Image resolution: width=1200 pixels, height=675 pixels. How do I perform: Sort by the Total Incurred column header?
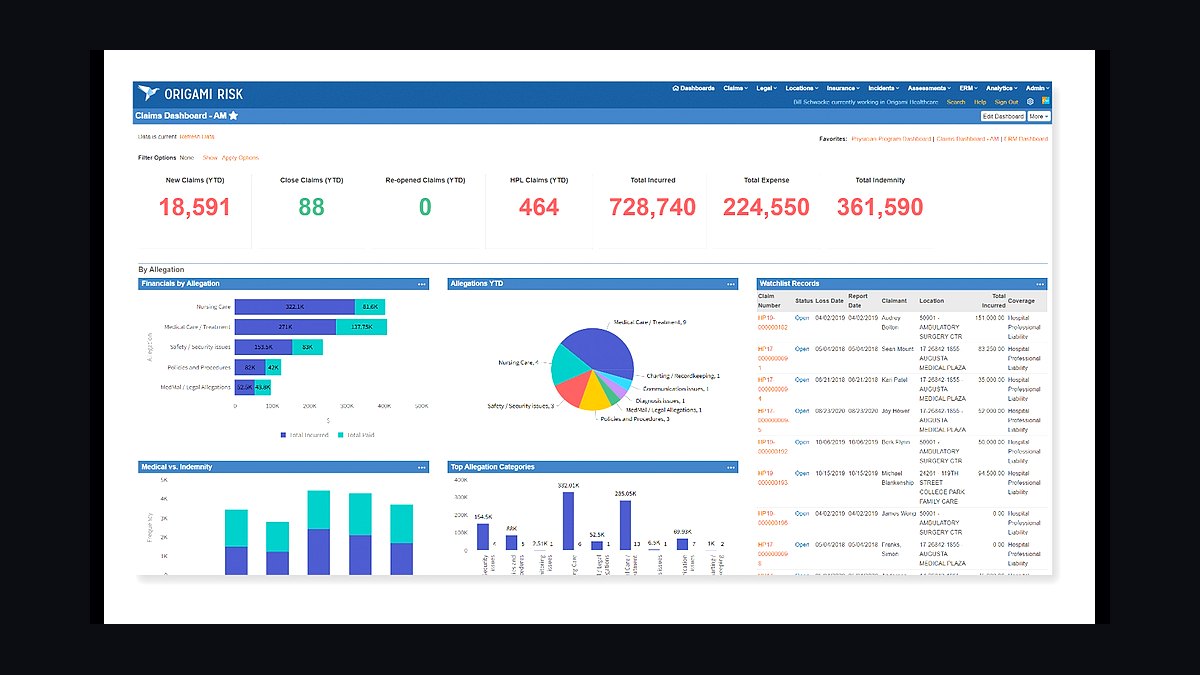[x=993, y=300]
